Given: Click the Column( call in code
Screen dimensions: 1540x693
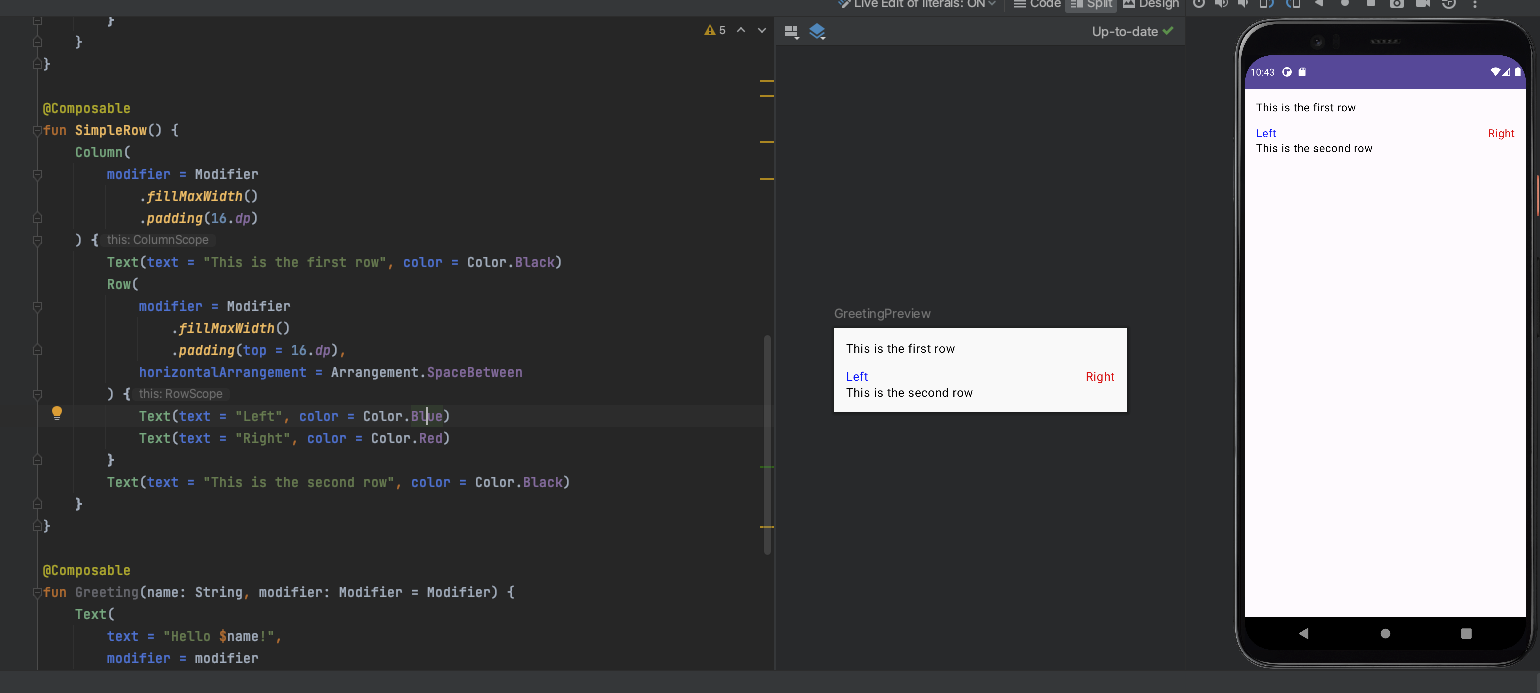Looking at the screenshot, I should point(103,152).
